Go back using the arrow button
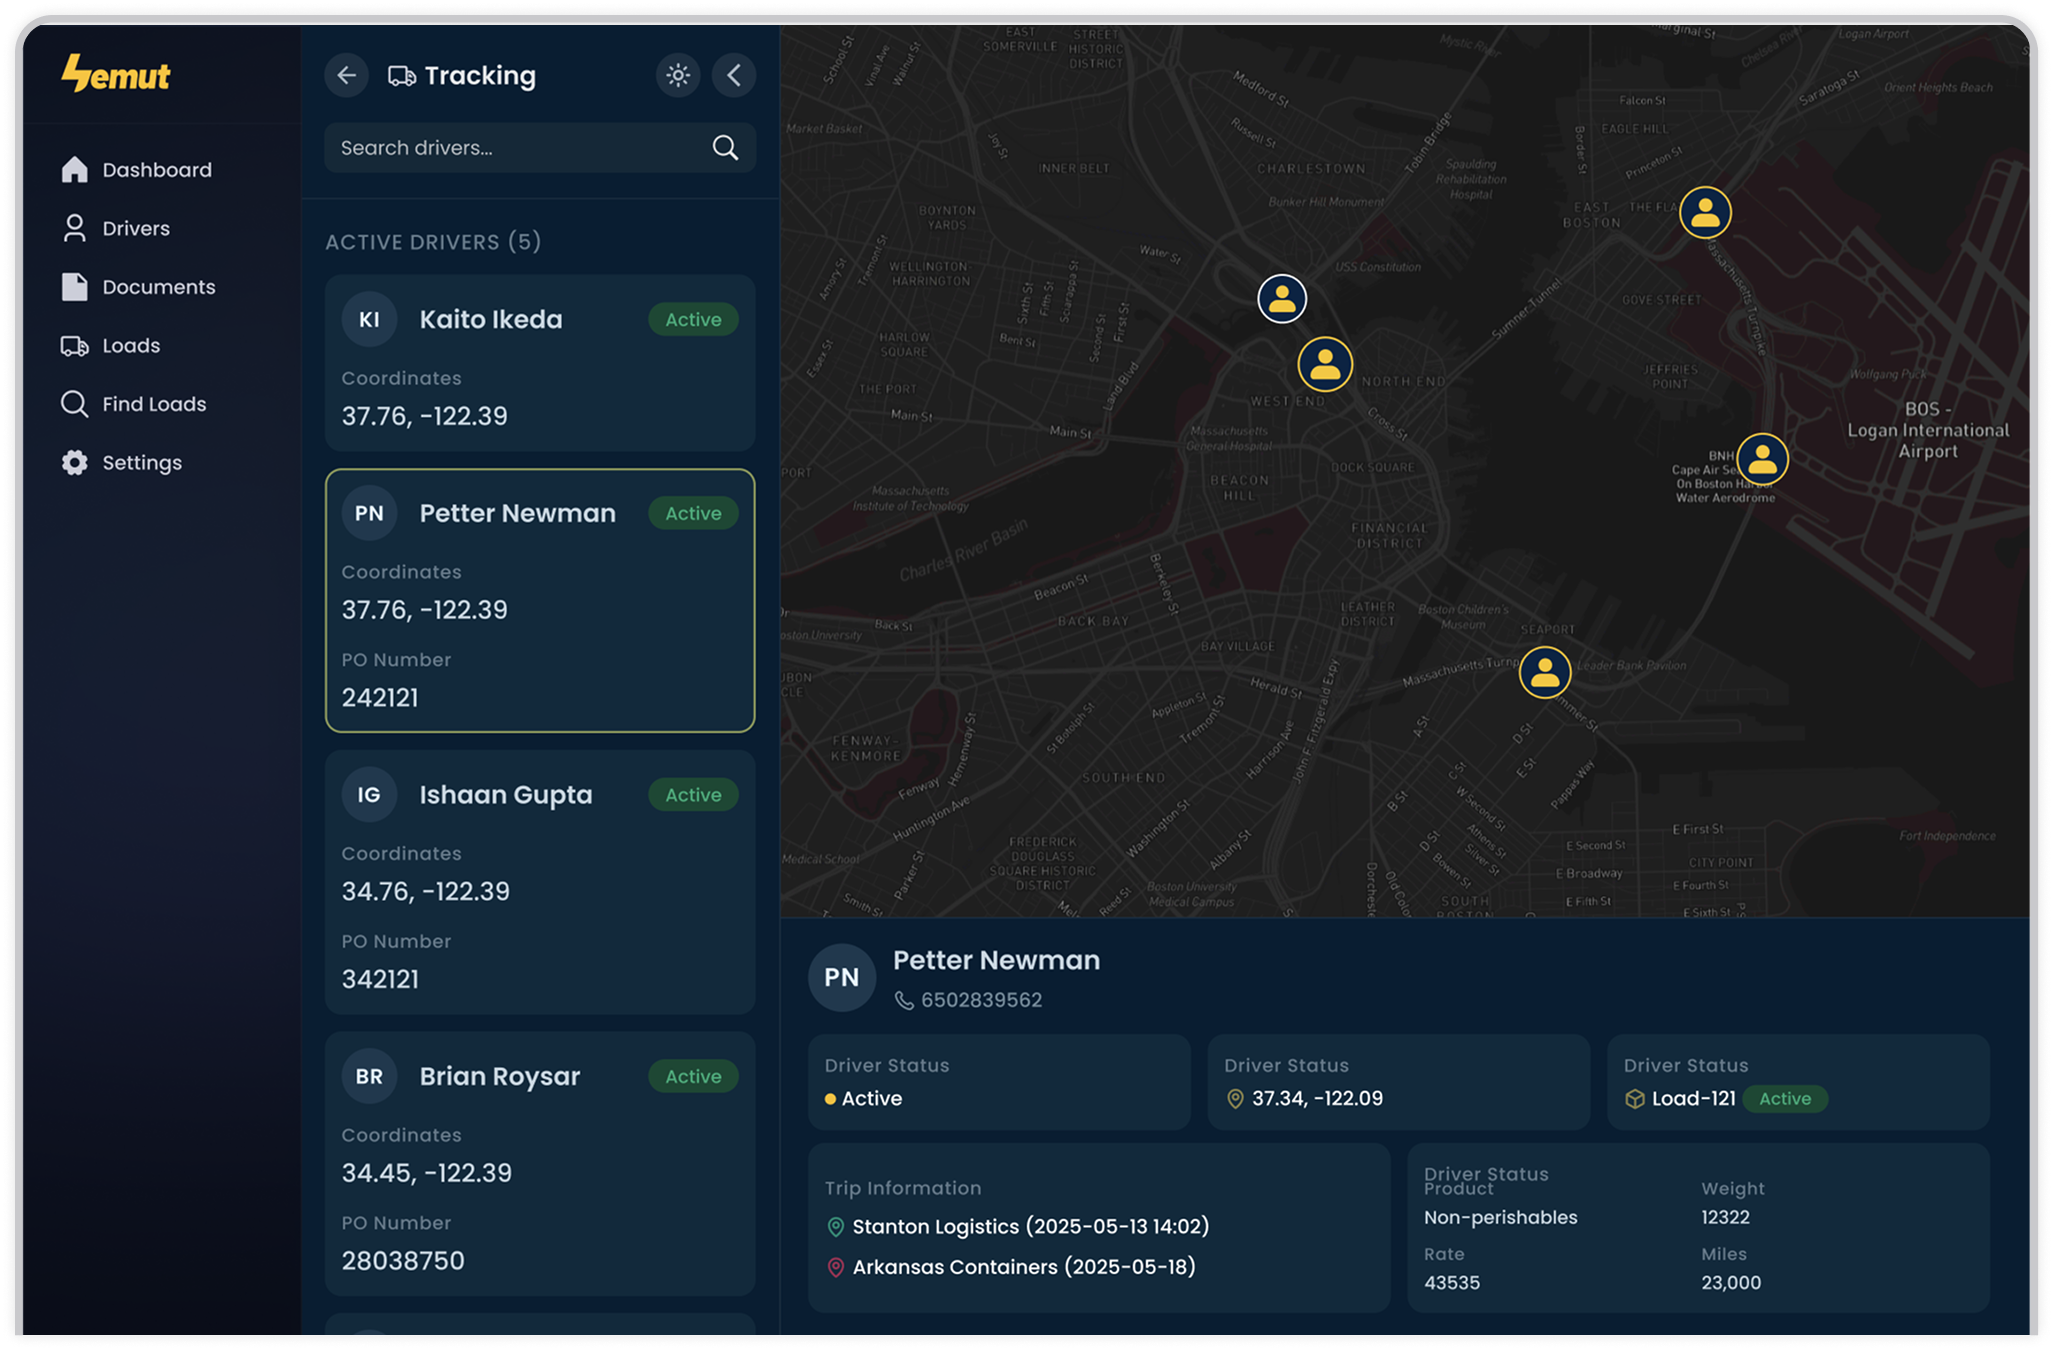This screenshot has height=1350, width=2053. click(x=346, y=75)
